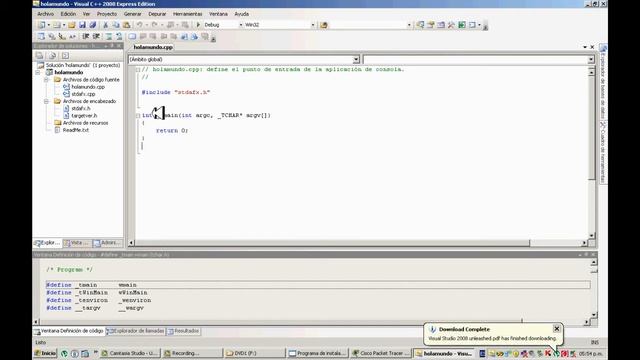Click the New Project toolbar icon
Viewport: 640px width, 360px height.
click(x=42, y=25)
